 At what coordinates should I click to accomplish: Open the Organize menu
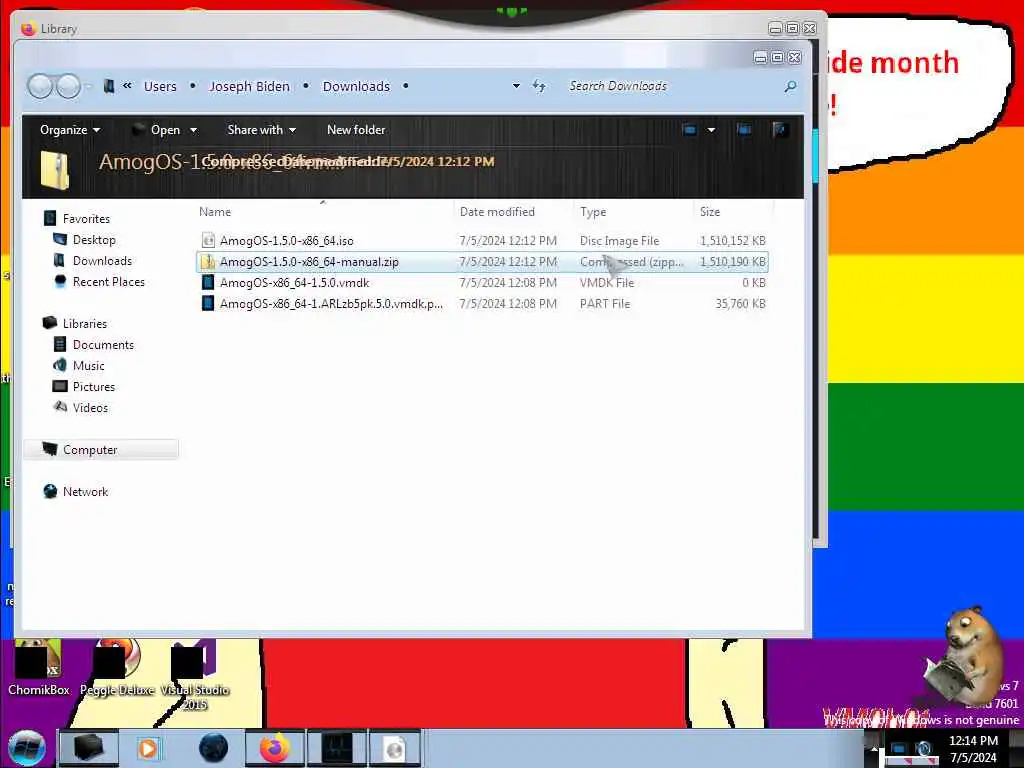tap(70, 130)
